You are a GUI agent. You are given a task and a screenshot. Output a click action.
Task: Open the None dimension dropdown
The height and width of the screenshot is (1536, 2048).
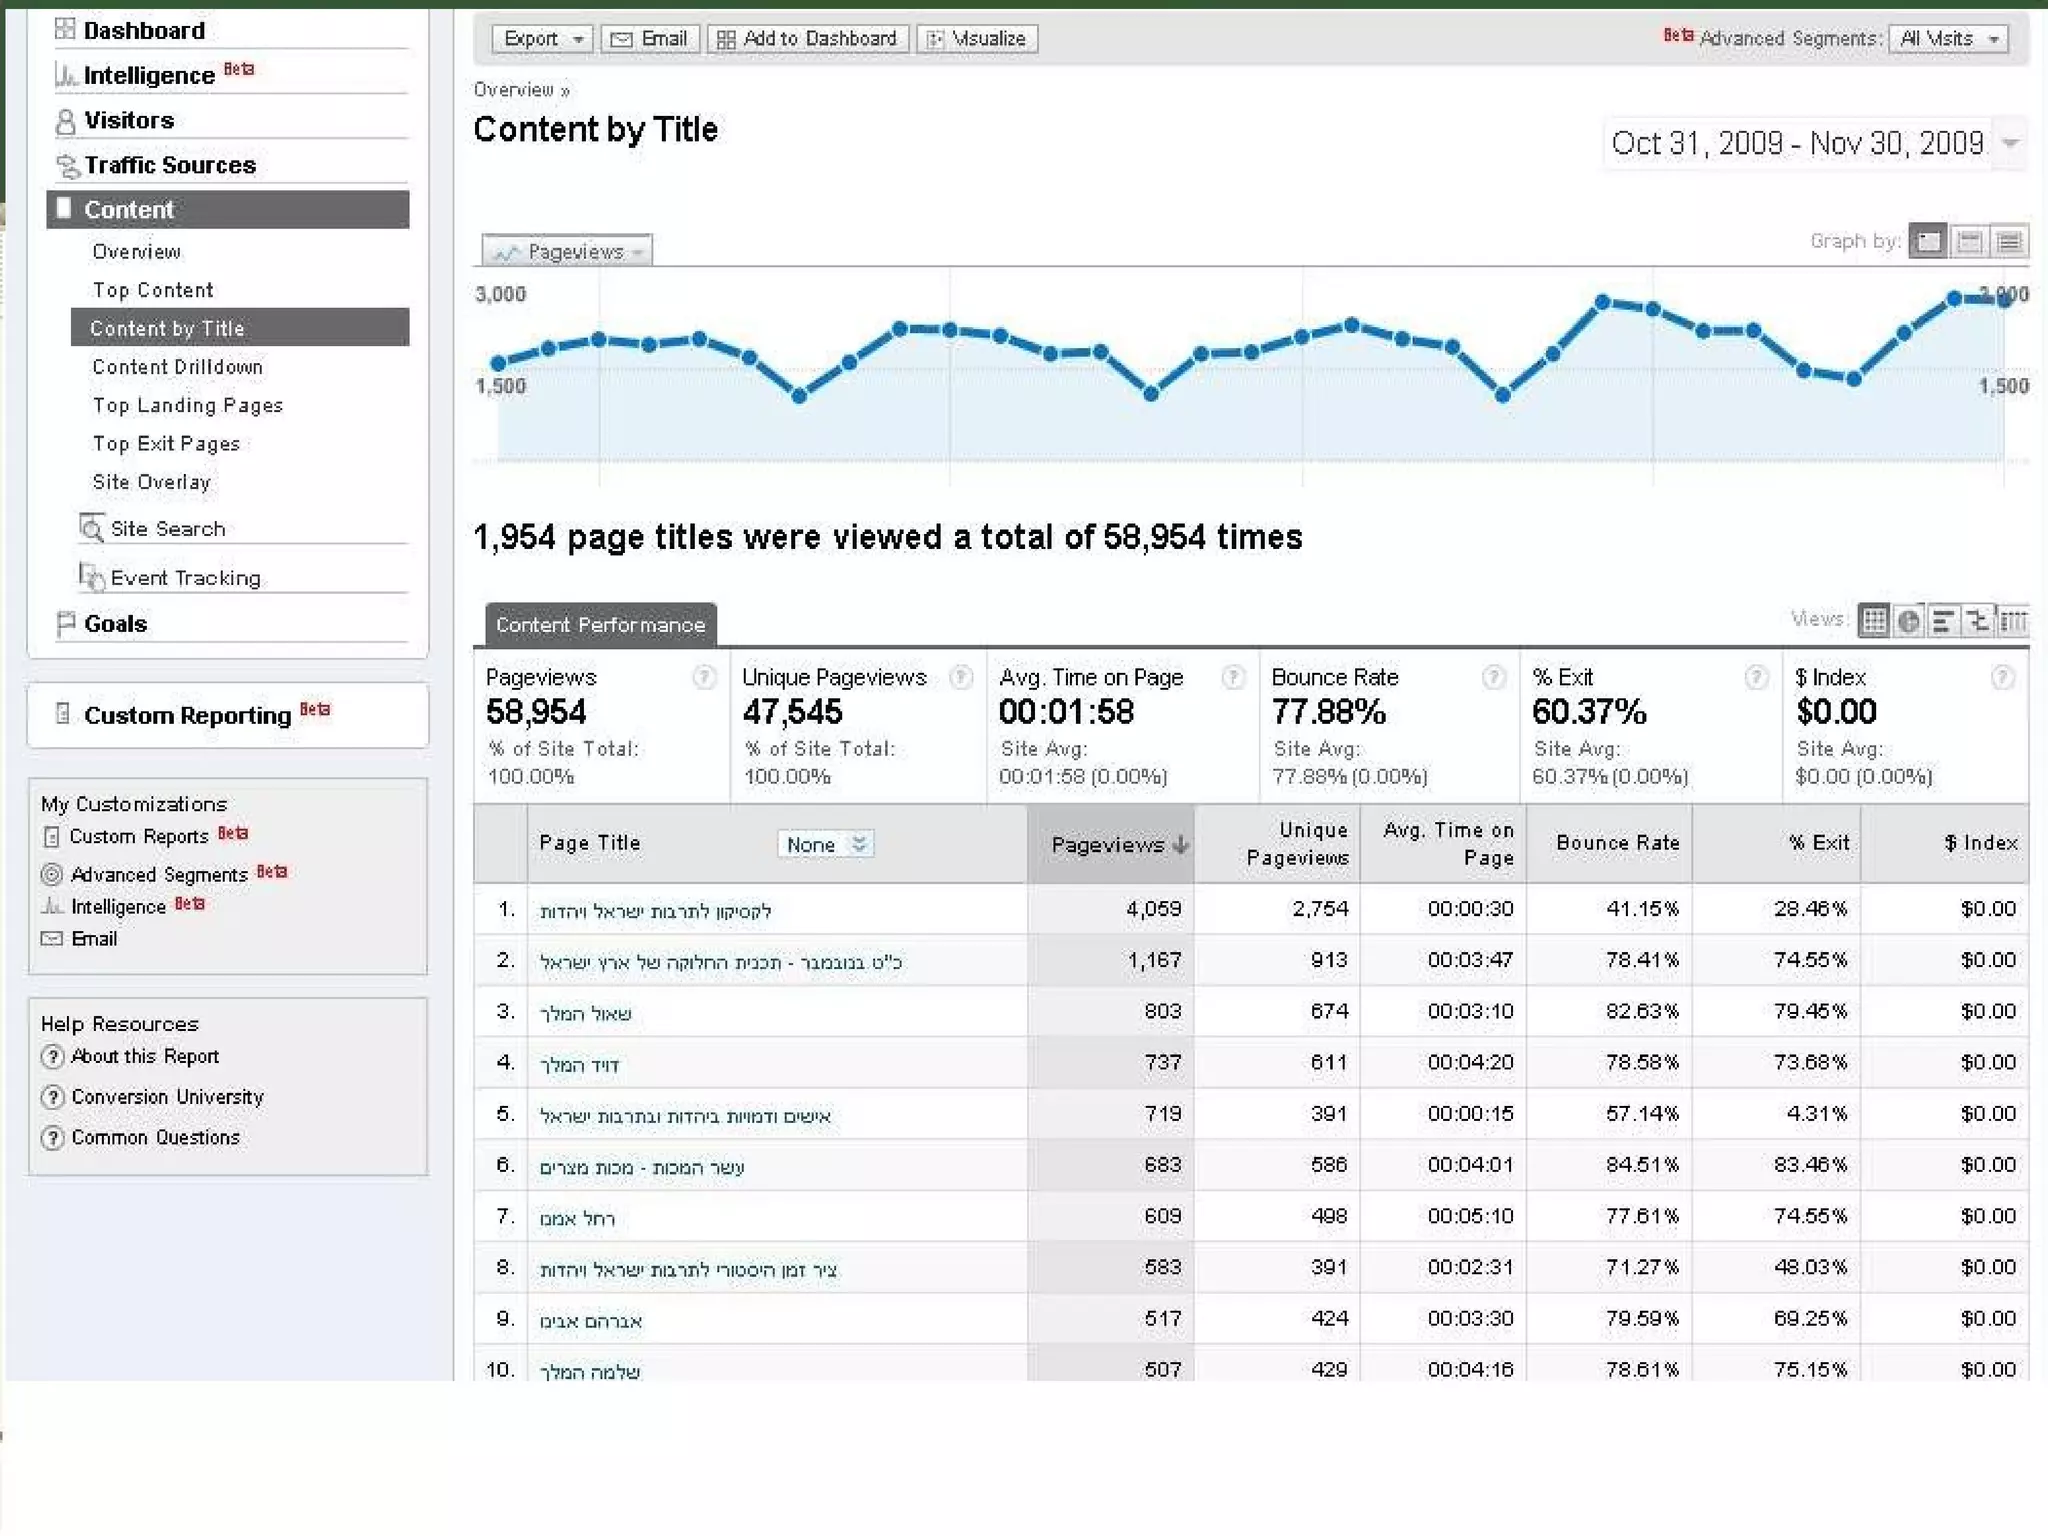[x=825, y=844]
